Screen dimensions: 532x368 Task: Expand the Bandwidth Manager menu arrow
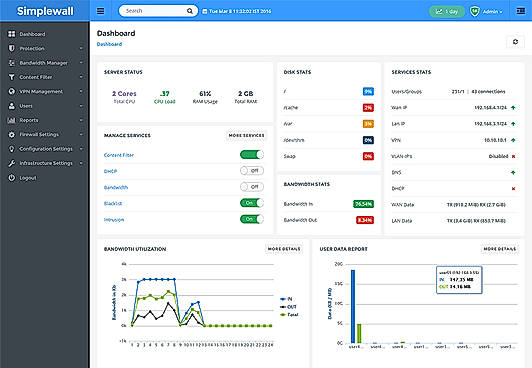(x=81, y=63)
